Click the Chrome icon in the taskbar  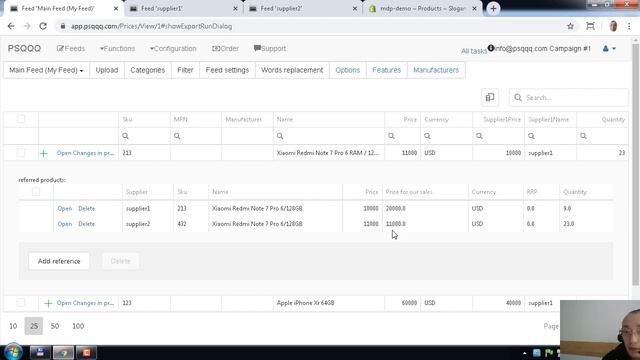point(62,352)
